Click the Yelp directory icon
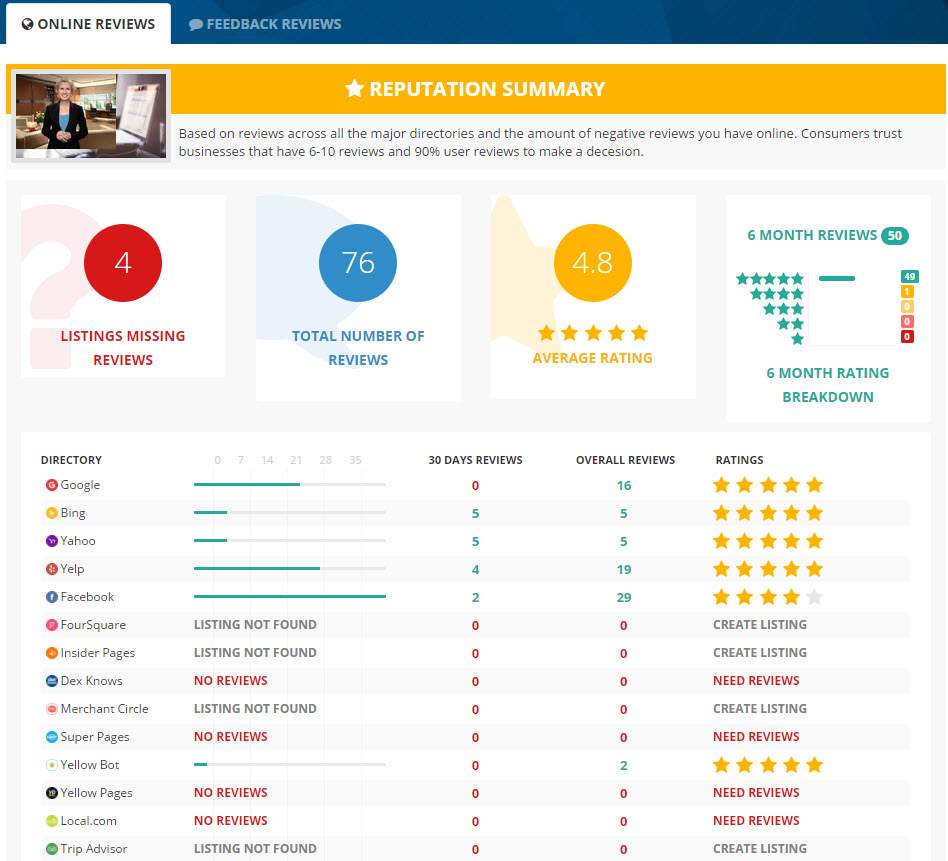The width and height of the screenshot is (948, 861). [52, 569]
